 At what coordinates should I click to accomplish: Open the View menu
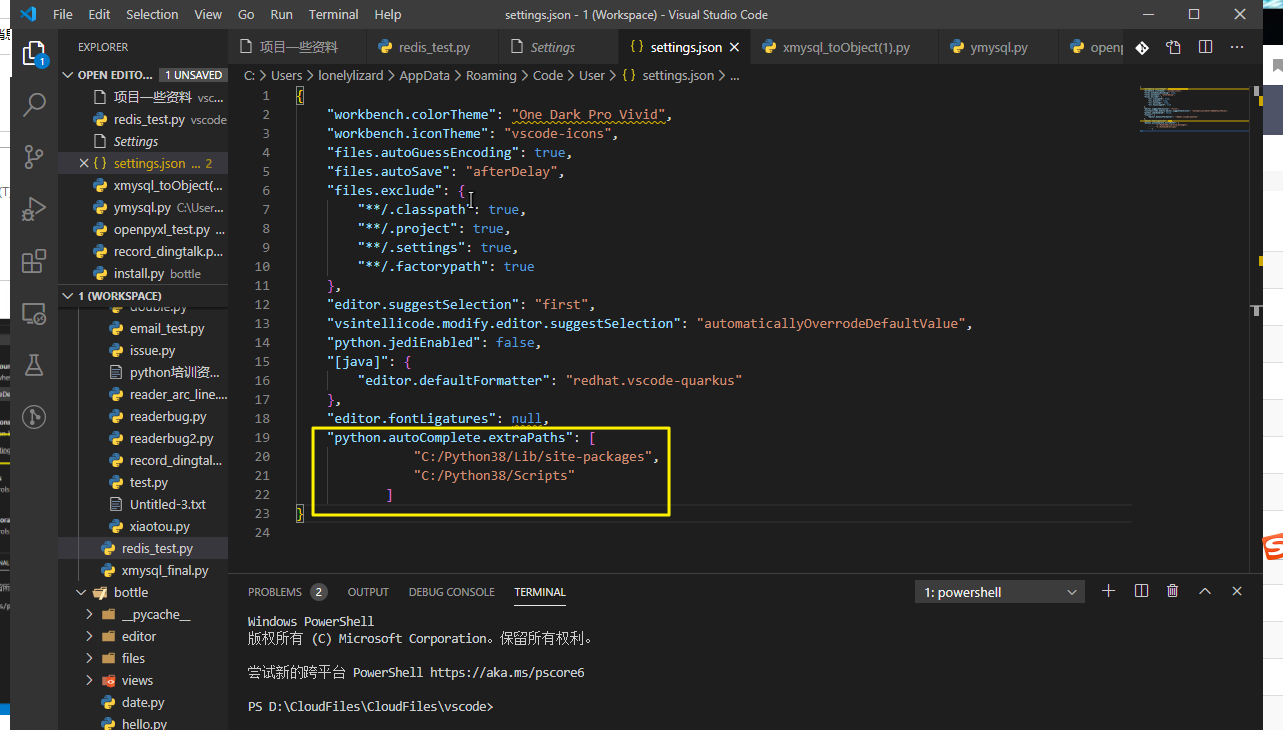(x=208, y=14)
